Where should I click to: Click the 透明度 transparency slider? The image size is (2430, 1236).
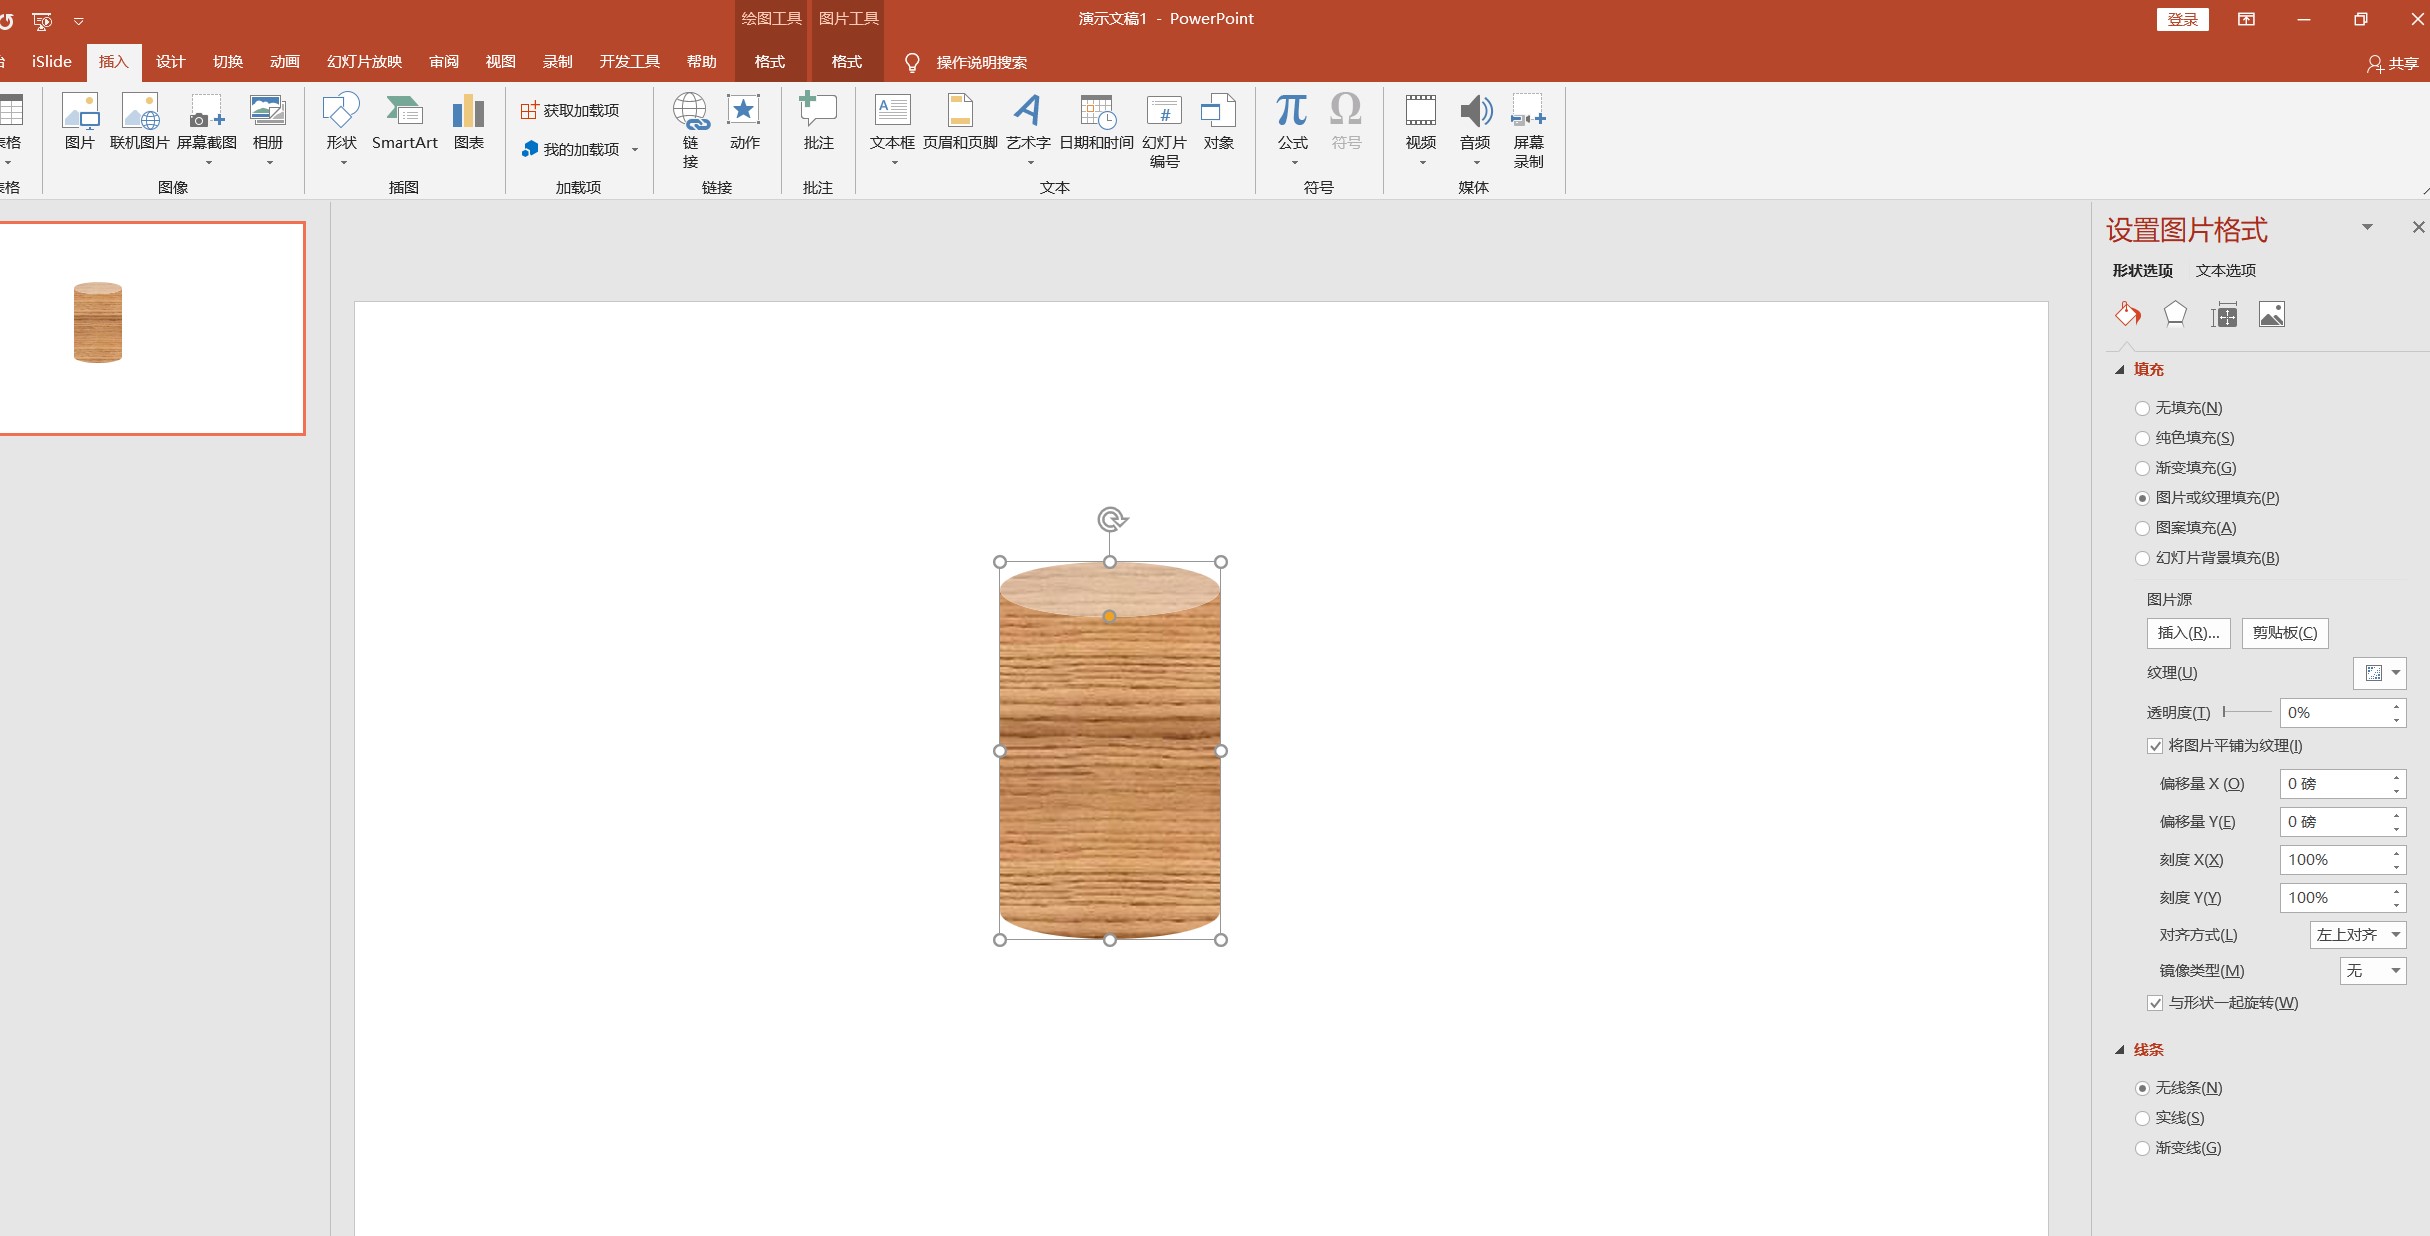click(x=2246, y=712)
